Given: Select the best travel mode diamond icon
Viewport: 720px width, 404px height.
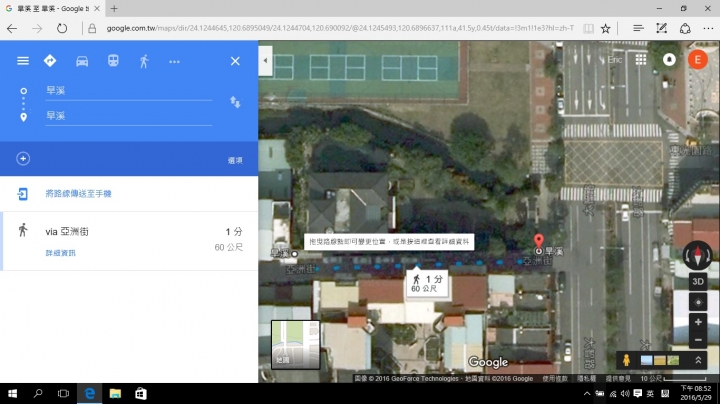Looking at the screenshot, I should click(50, 61).
